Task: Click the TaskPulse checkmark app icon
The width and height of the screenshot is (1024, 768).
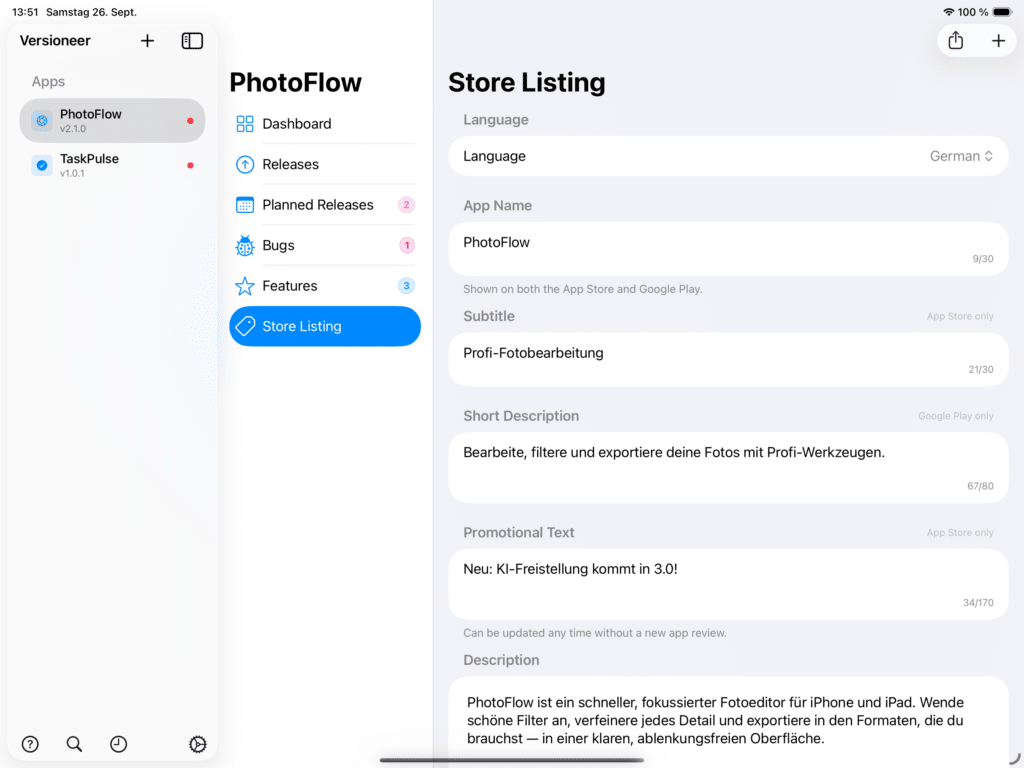Action: pyautogui.click(x=42, y=165)
